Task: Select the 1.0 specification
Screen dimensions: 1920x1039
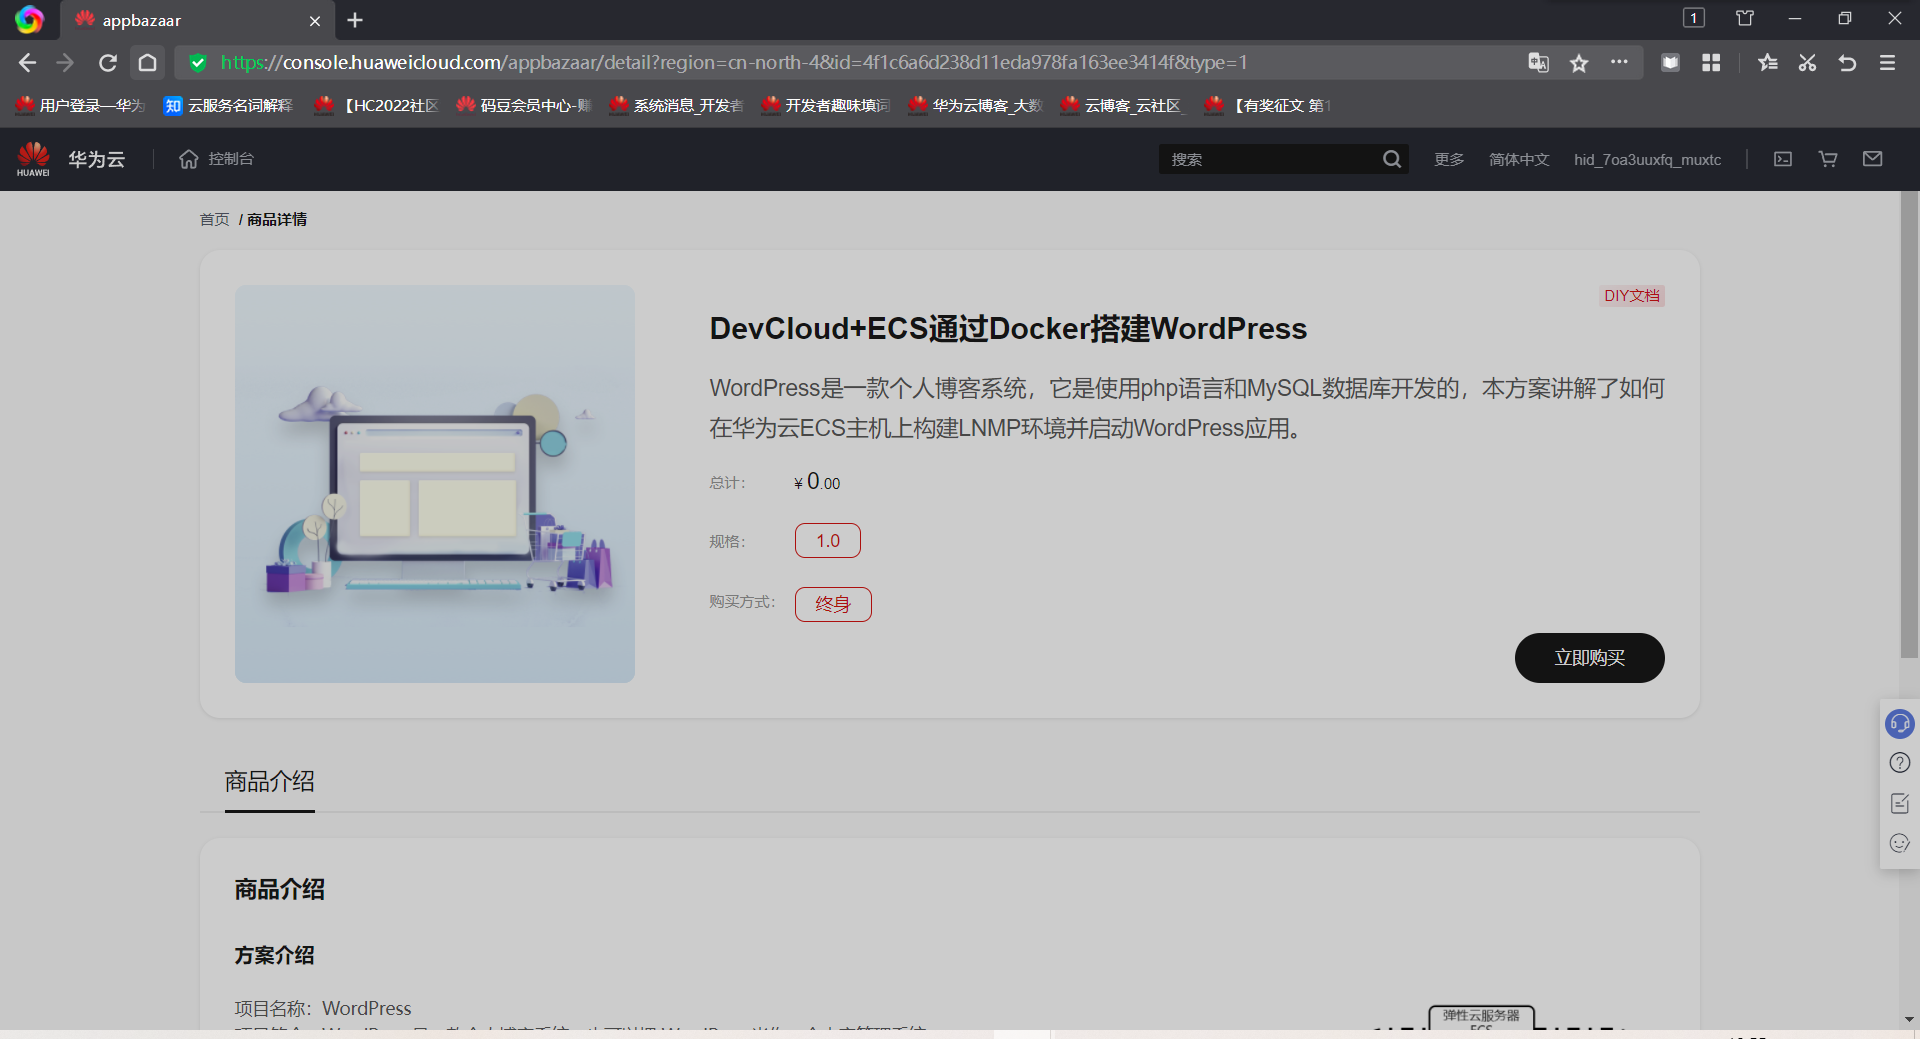Action: pos(828,541)
